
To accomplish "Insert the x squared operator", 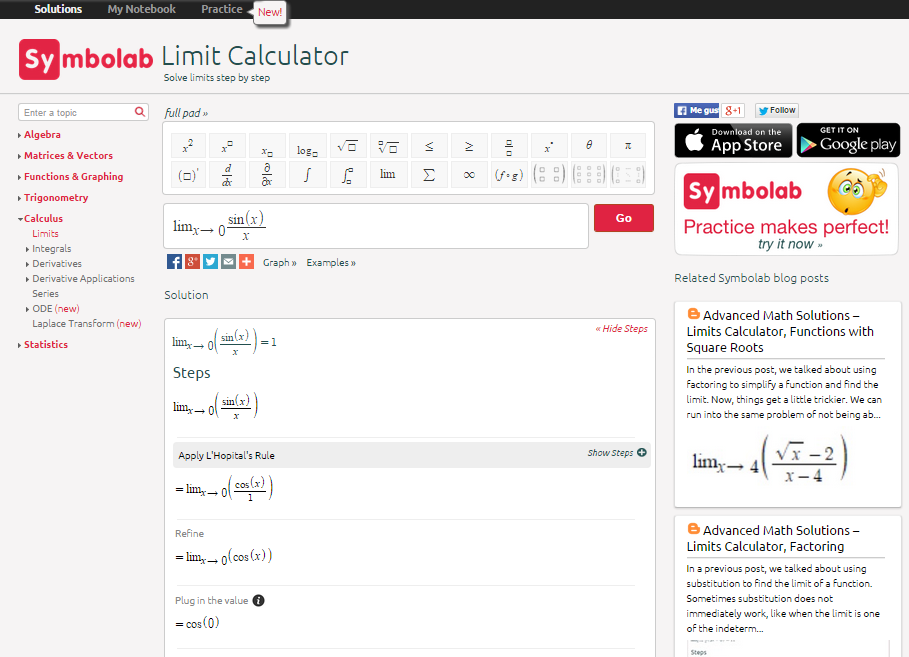I will pos(187,147).
